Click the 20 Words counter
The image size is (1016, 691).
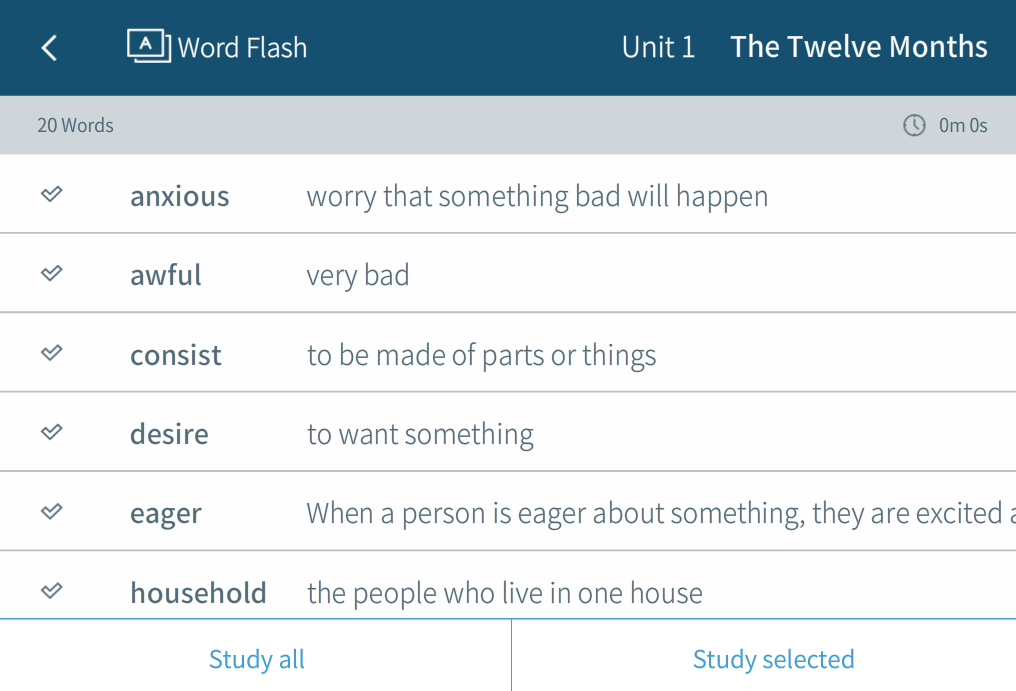(75, 126)
